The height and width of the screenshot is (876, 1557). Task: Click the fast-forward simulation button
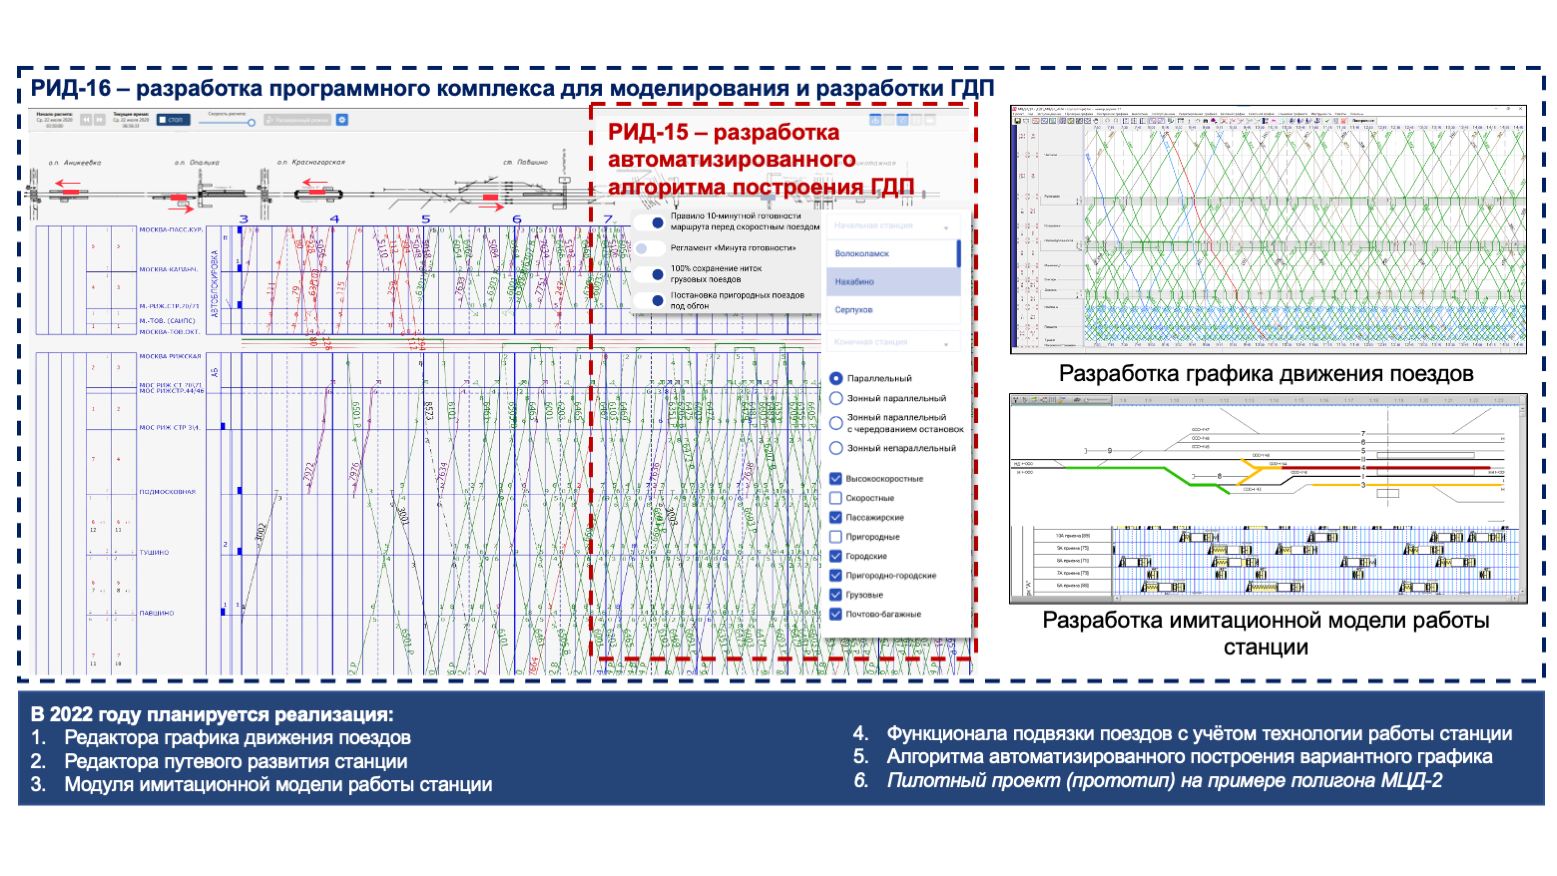click(100, 120)
